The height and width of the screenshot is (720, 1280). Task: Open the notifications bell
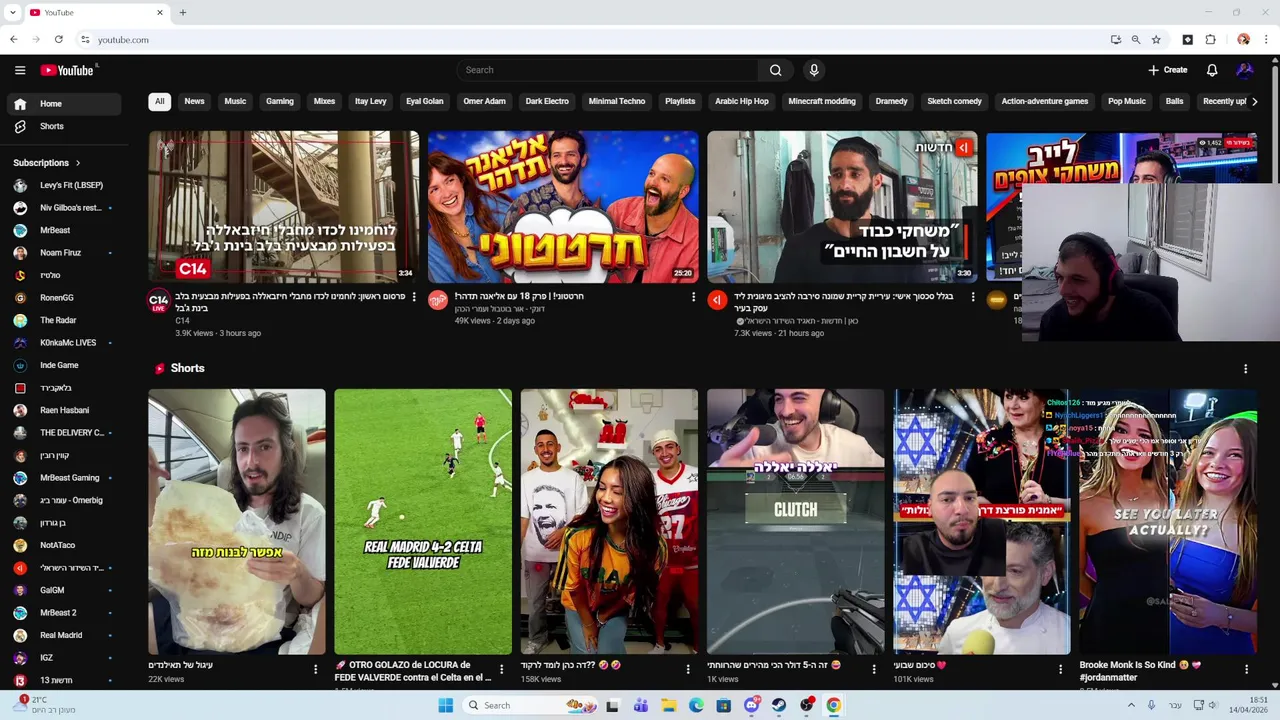coord(1211,70)
